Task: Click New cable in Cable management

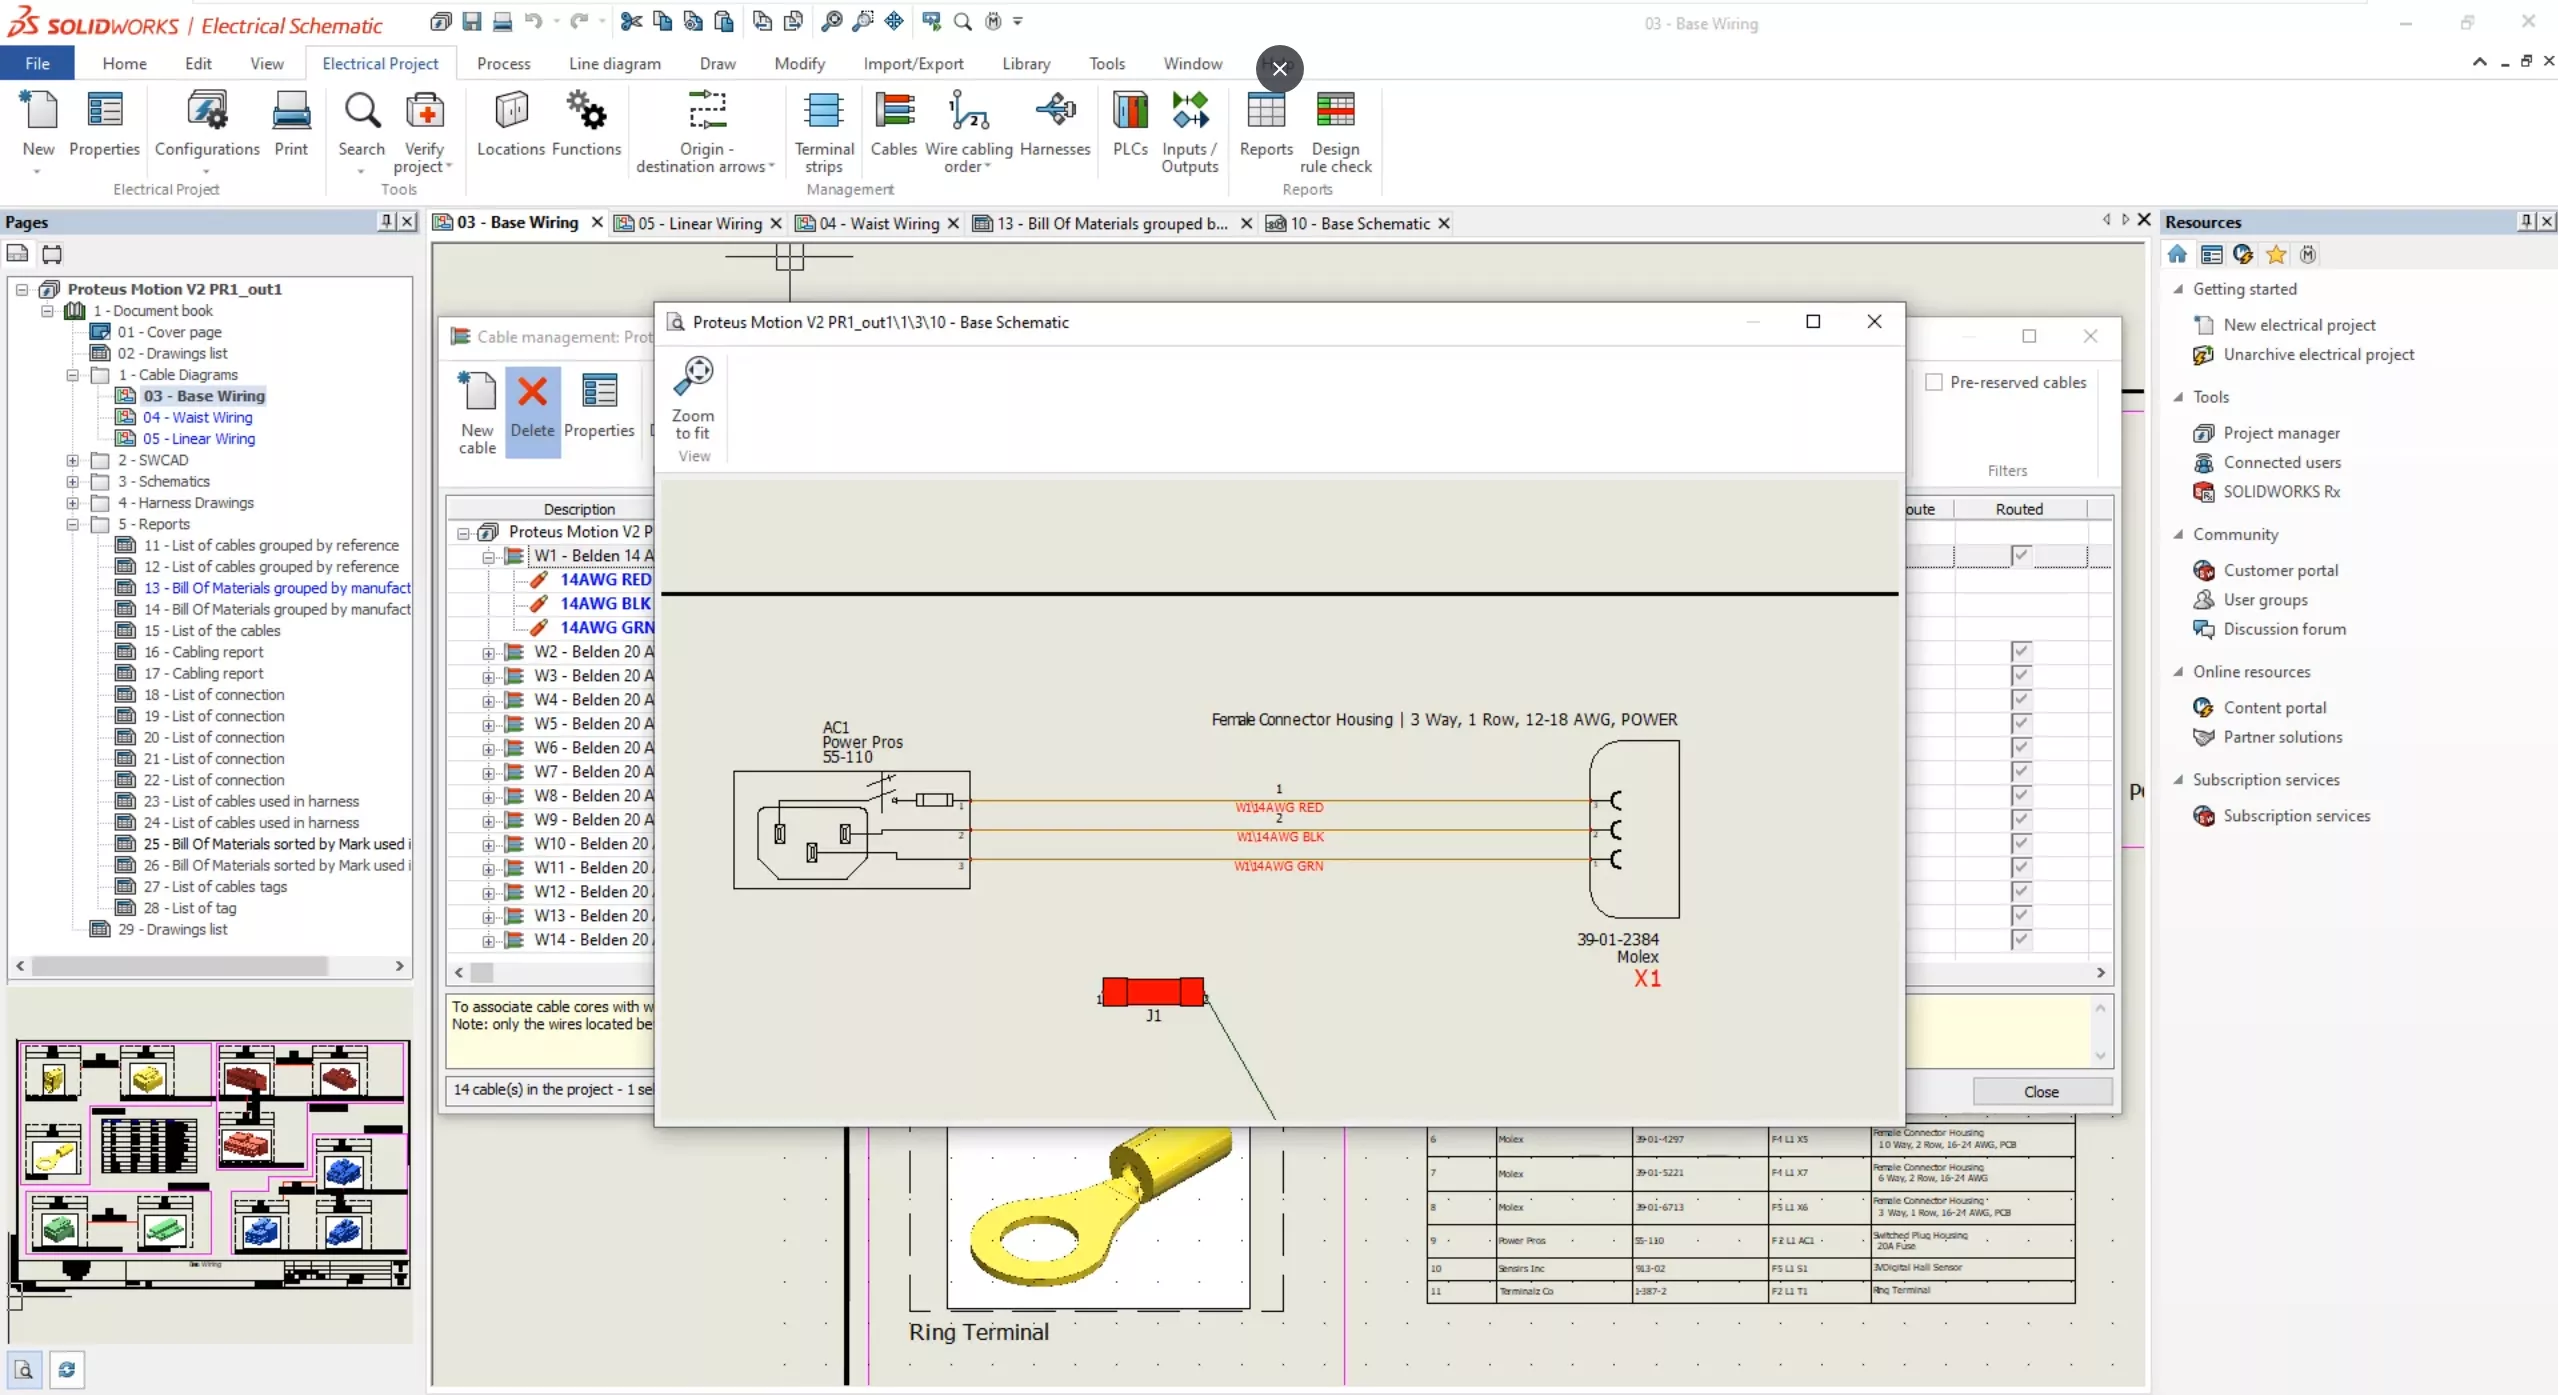Action: point(477,412)
